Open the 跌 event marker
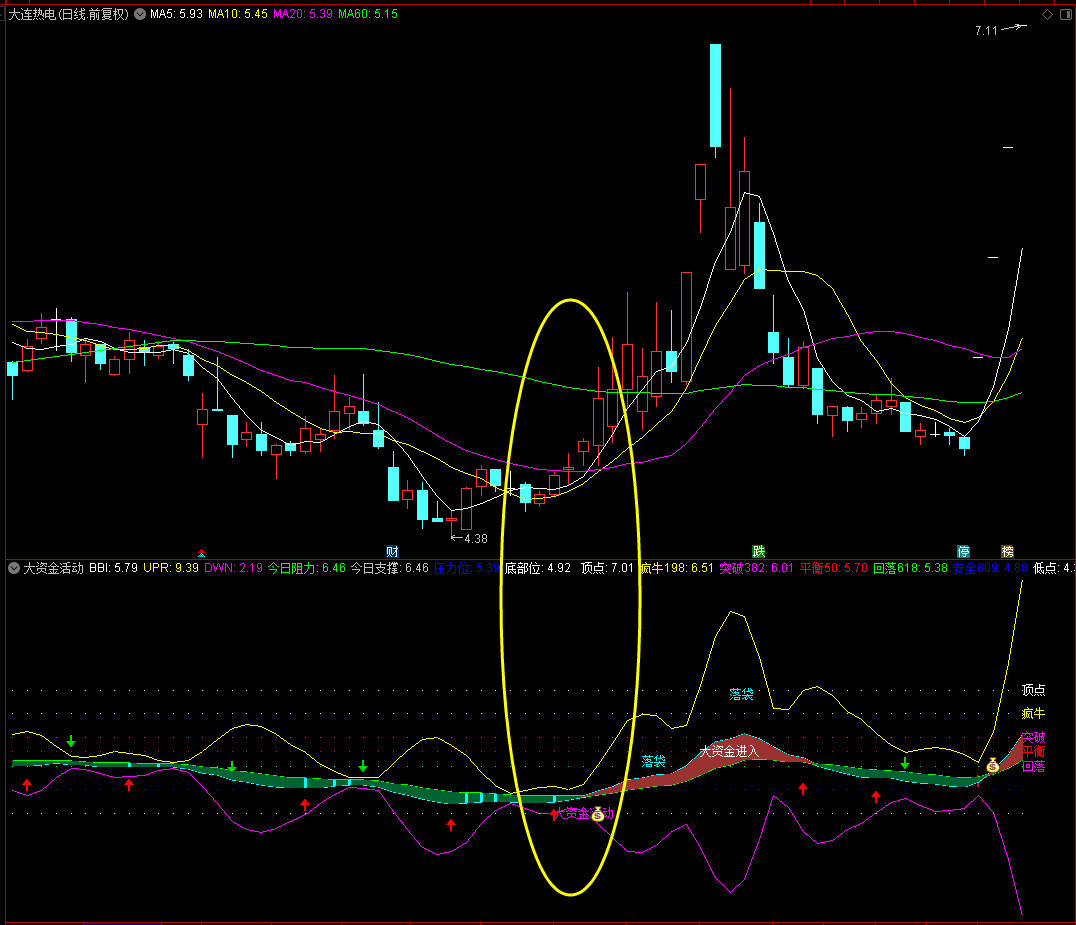 coord(758,552)
